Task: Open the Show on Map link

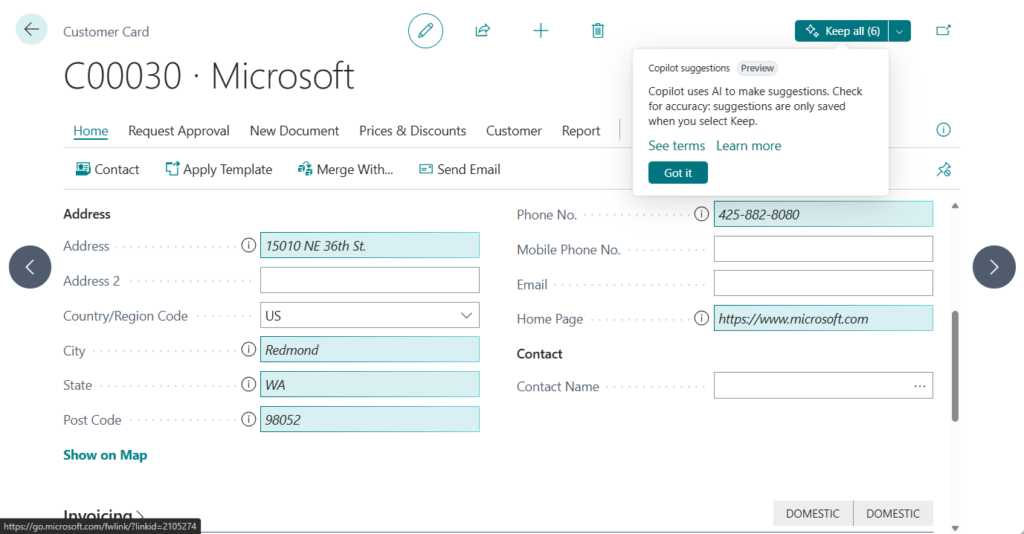Action: pyautogui.click(x=105, y=455)
